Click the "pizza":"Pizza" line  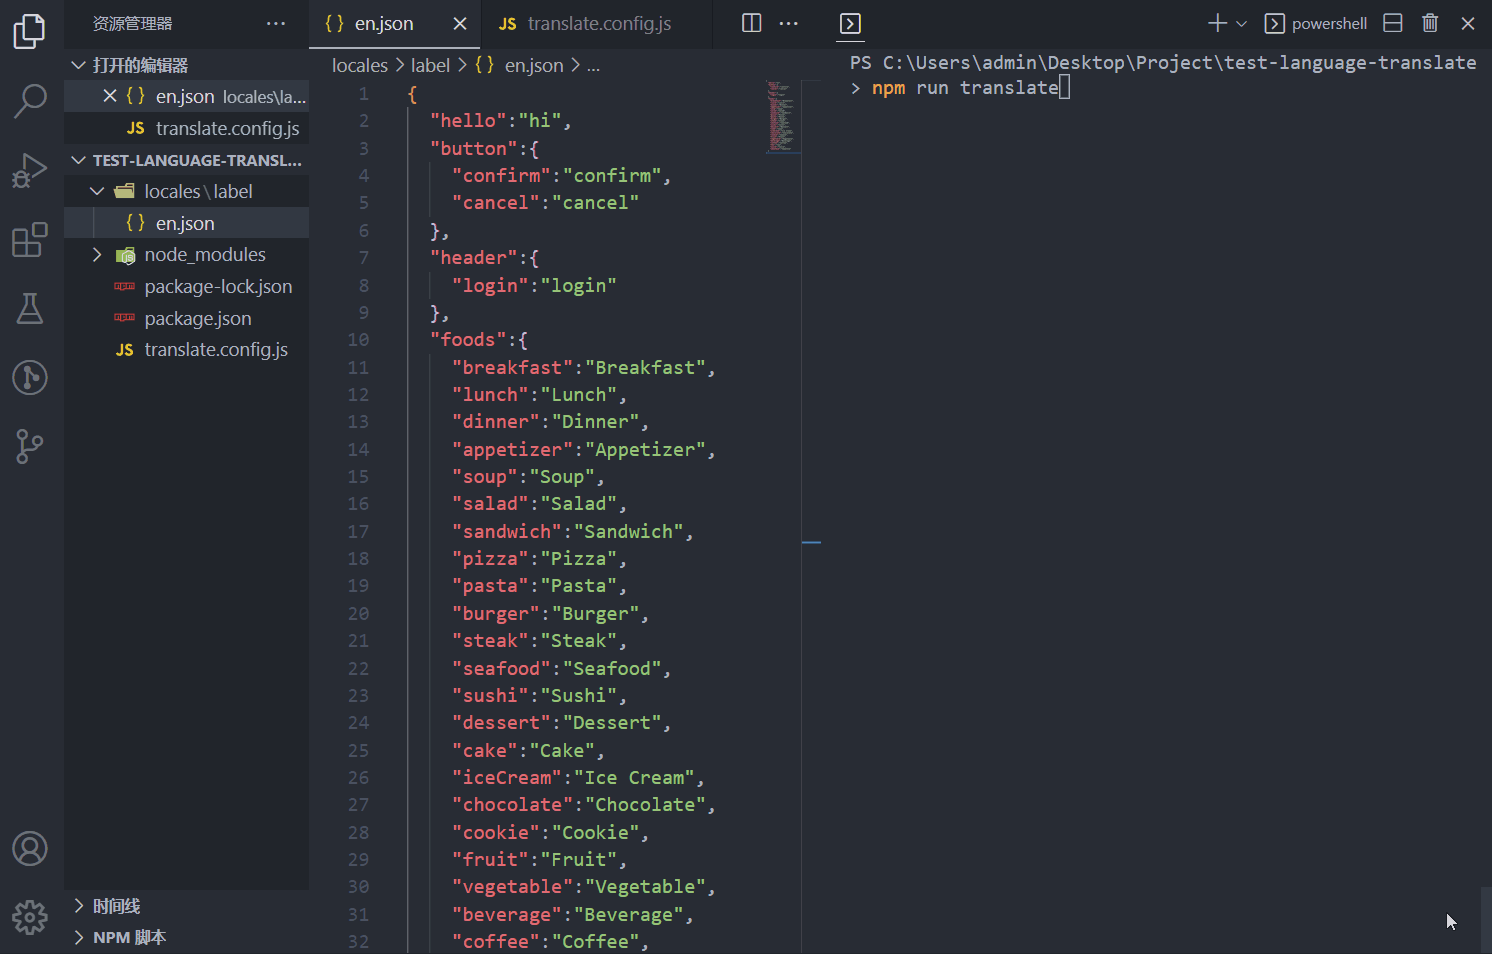[539, 559]
